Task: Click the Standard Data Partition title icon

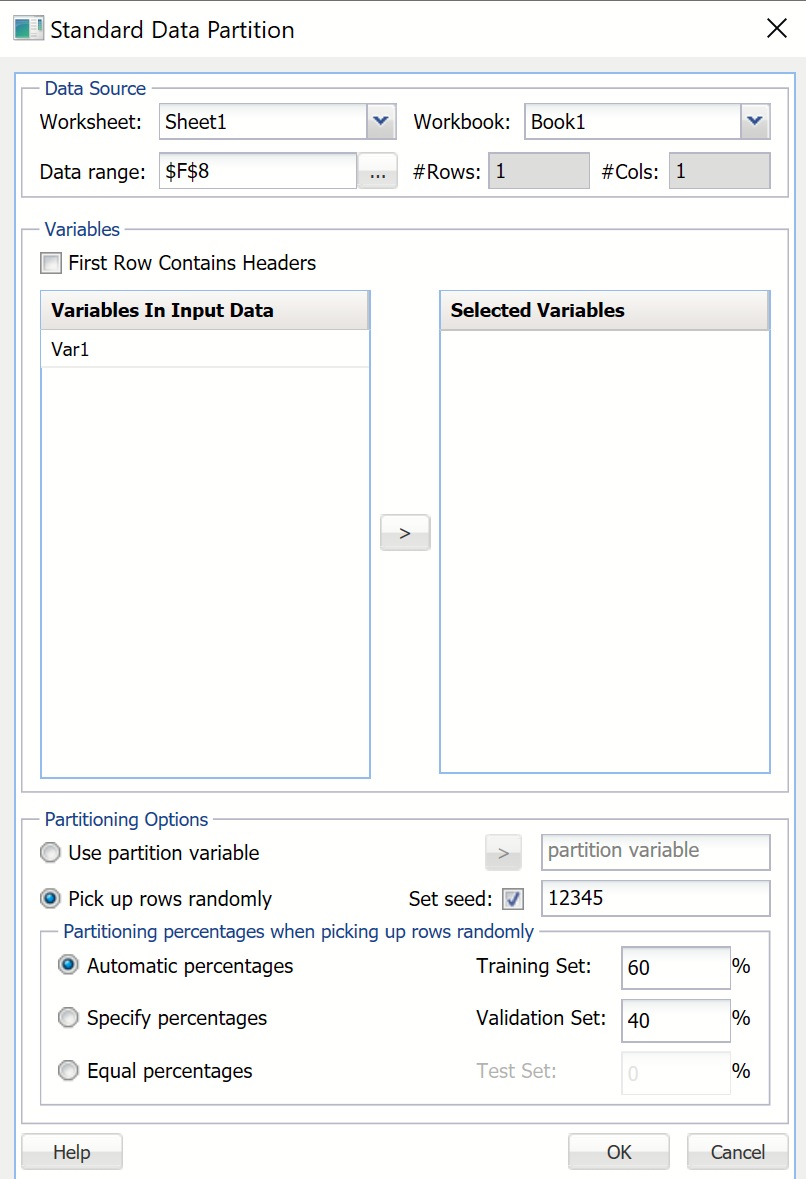Action: (x=28, y=29)
